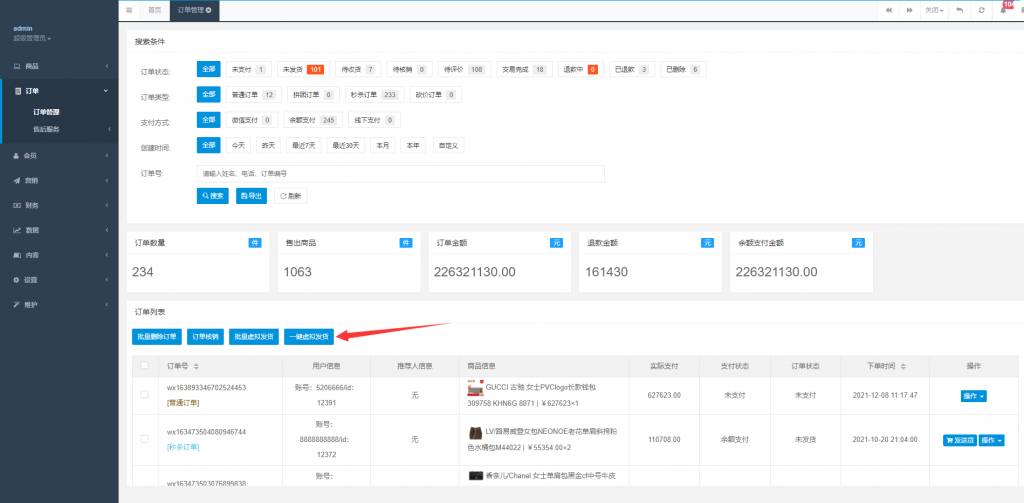Click the rewind tabs-left arrow icon
Image resolution: width=1024 pixels, height=503 pixels.
[889, 10]
